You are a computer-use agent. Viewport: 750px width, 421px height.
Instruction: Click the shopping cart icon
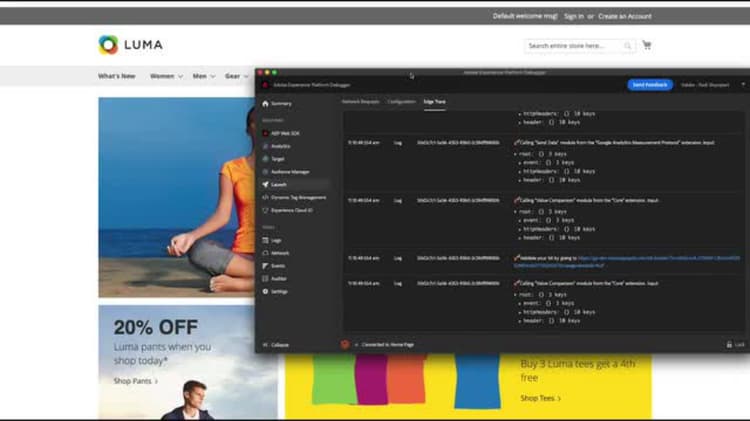(x=647, y=45)
